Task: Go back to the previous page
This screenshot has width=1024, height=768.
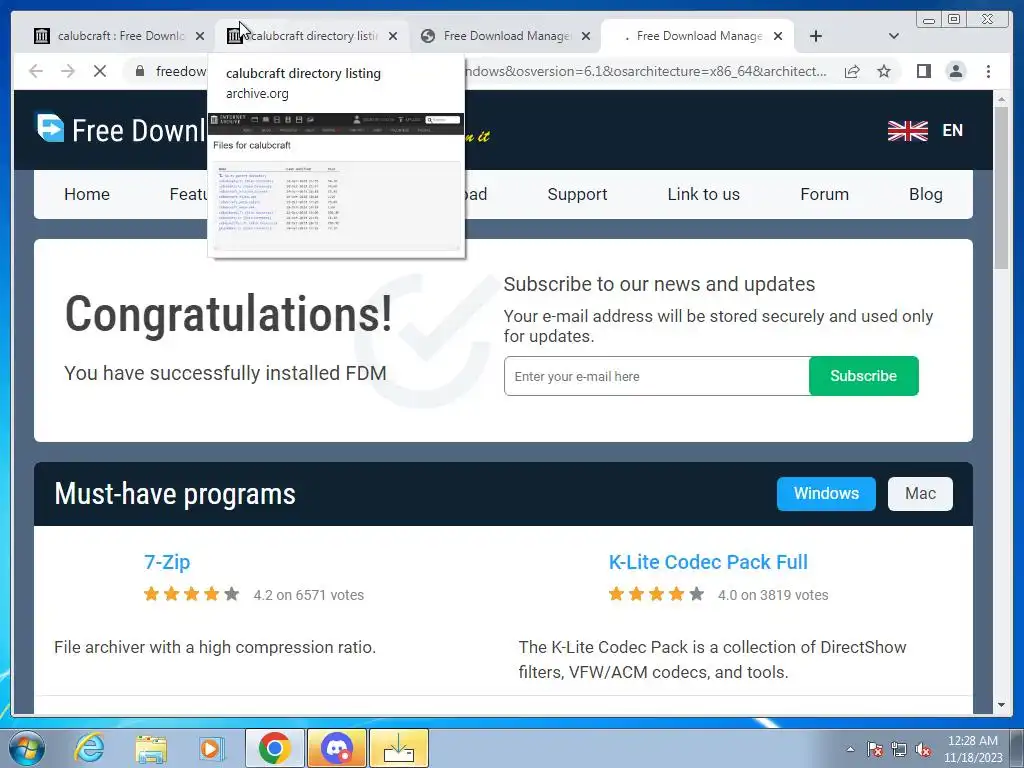Action: [x=36, y=71]
